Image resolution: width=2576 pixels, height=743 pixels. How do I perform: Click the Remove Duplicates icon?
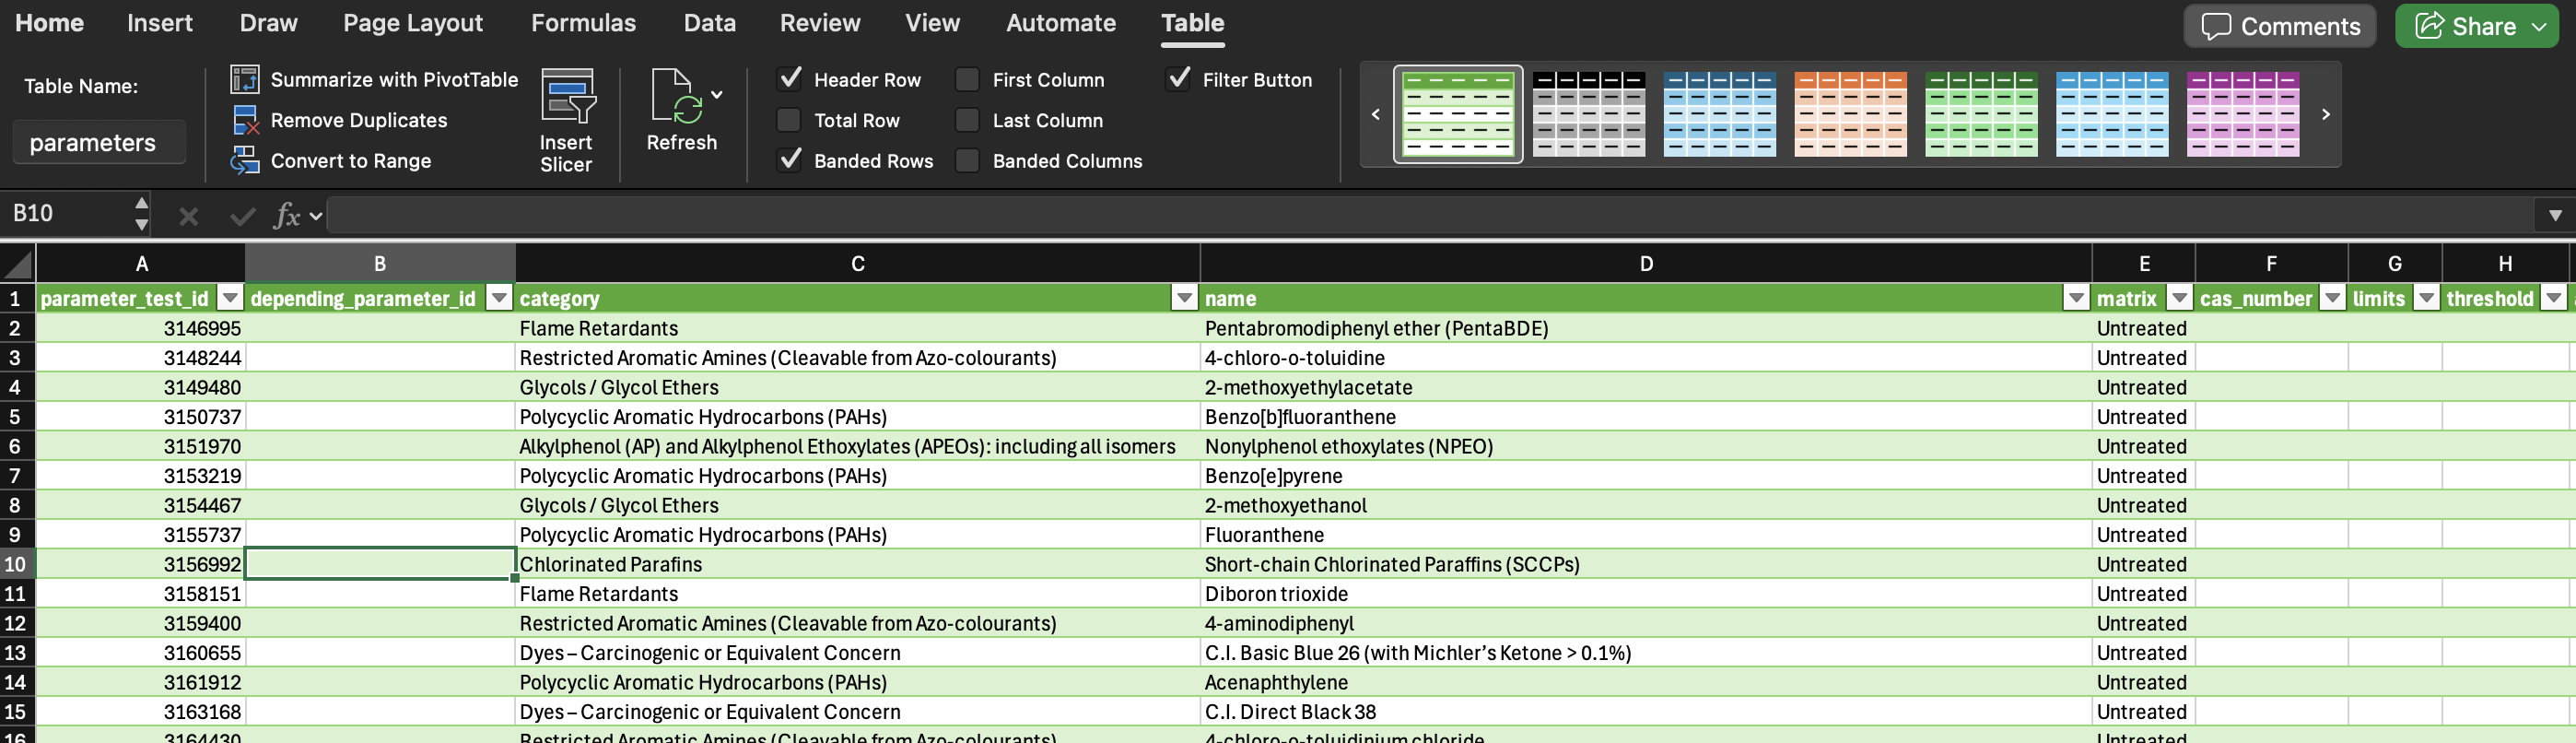click(x=245, y=120)
